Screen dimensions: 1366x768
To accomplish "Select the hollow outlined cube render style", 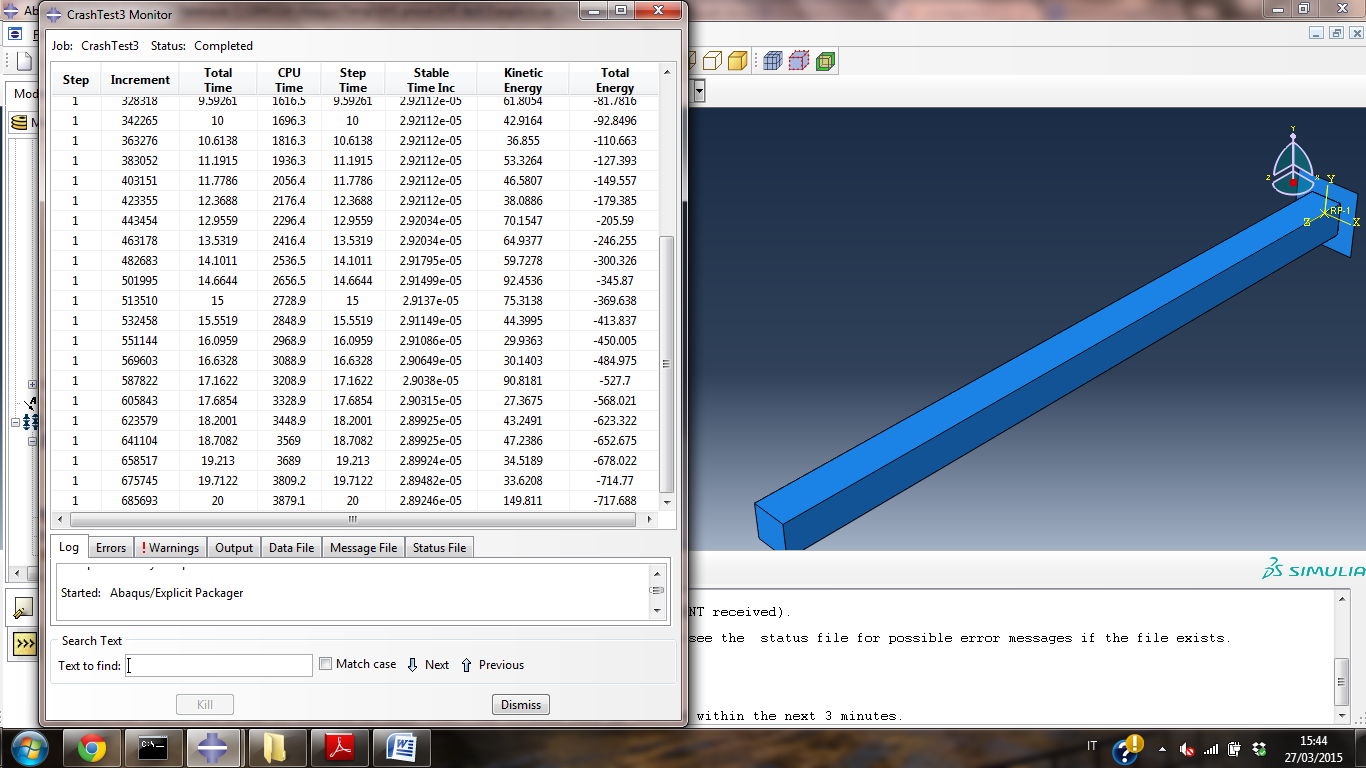I will [712, 61].
